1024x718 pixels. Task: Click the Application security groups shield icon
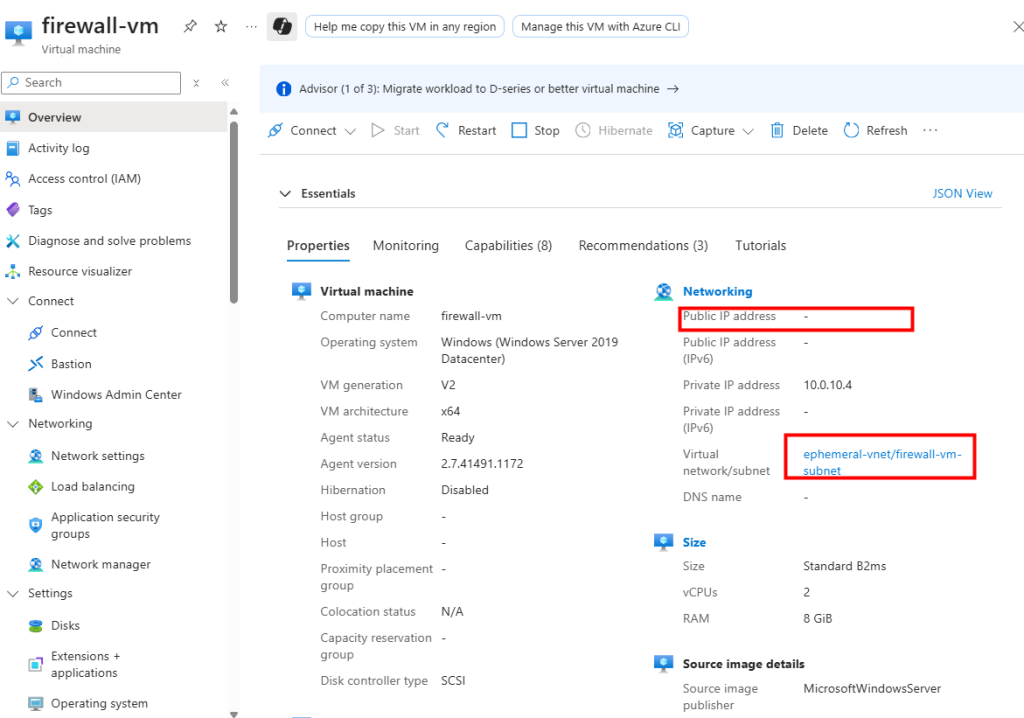pyautogui.click(x=36, y=525)
